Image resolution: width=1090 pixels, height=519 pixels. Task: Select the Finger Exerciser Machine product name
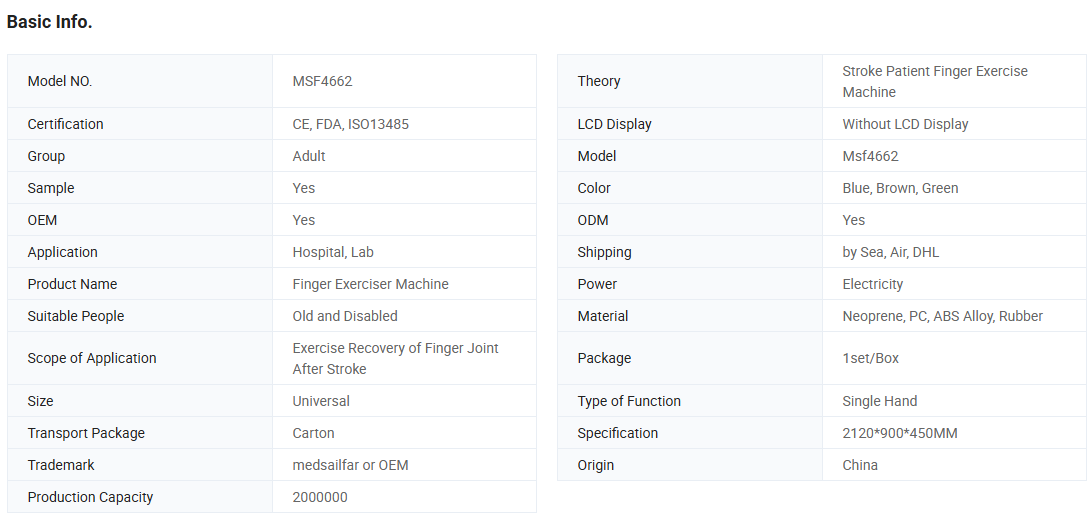[370, 284]
